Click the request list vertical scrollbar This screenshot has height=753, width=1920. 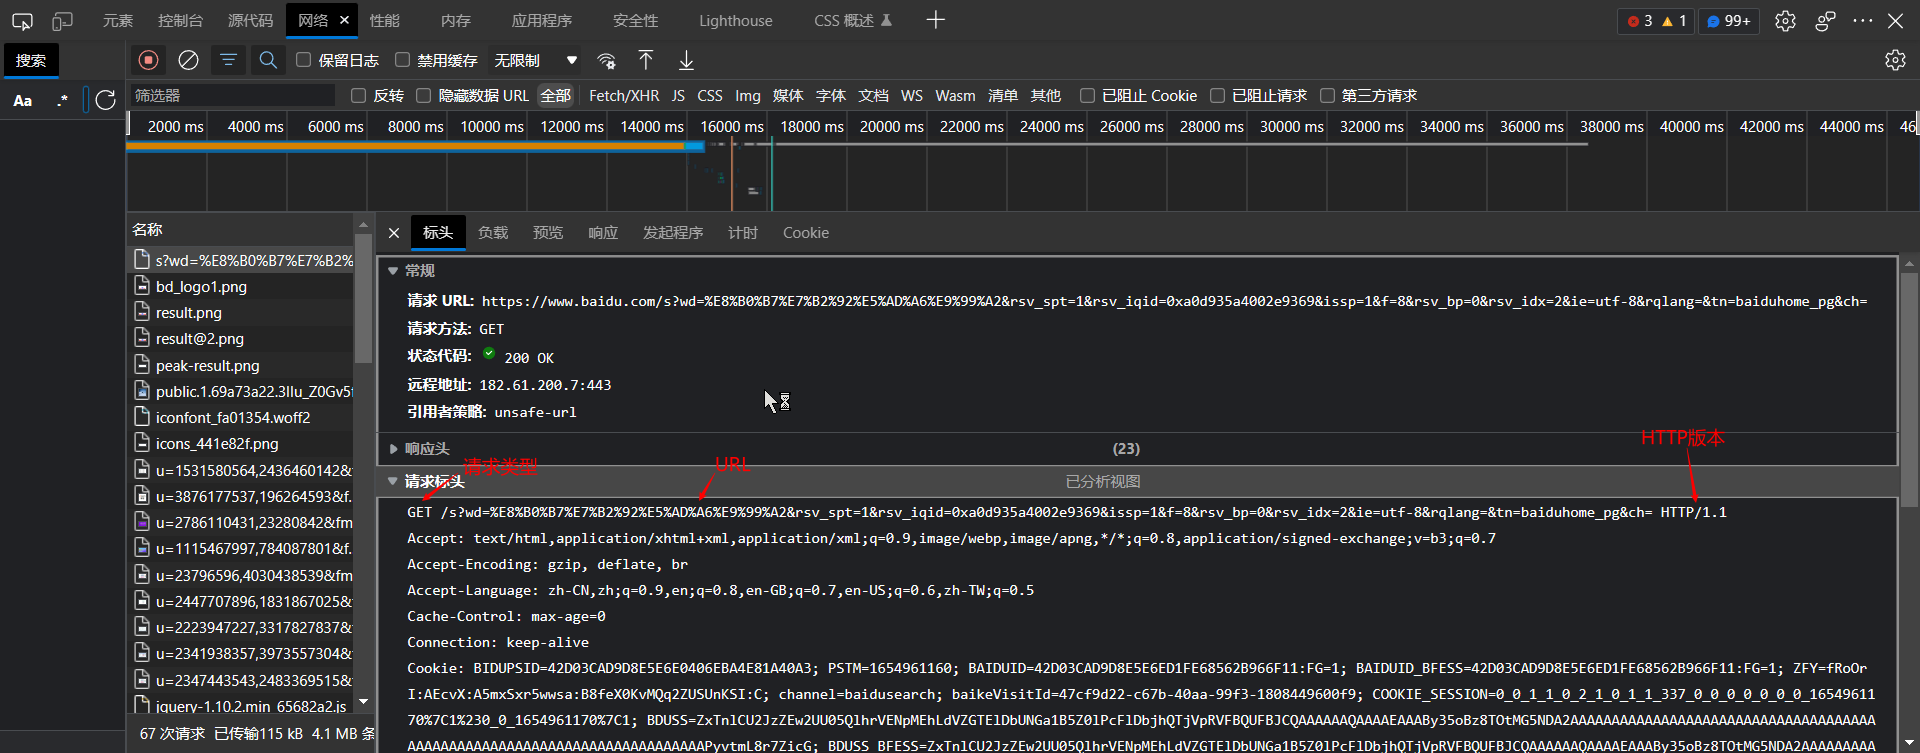click(x=363, y=300)
